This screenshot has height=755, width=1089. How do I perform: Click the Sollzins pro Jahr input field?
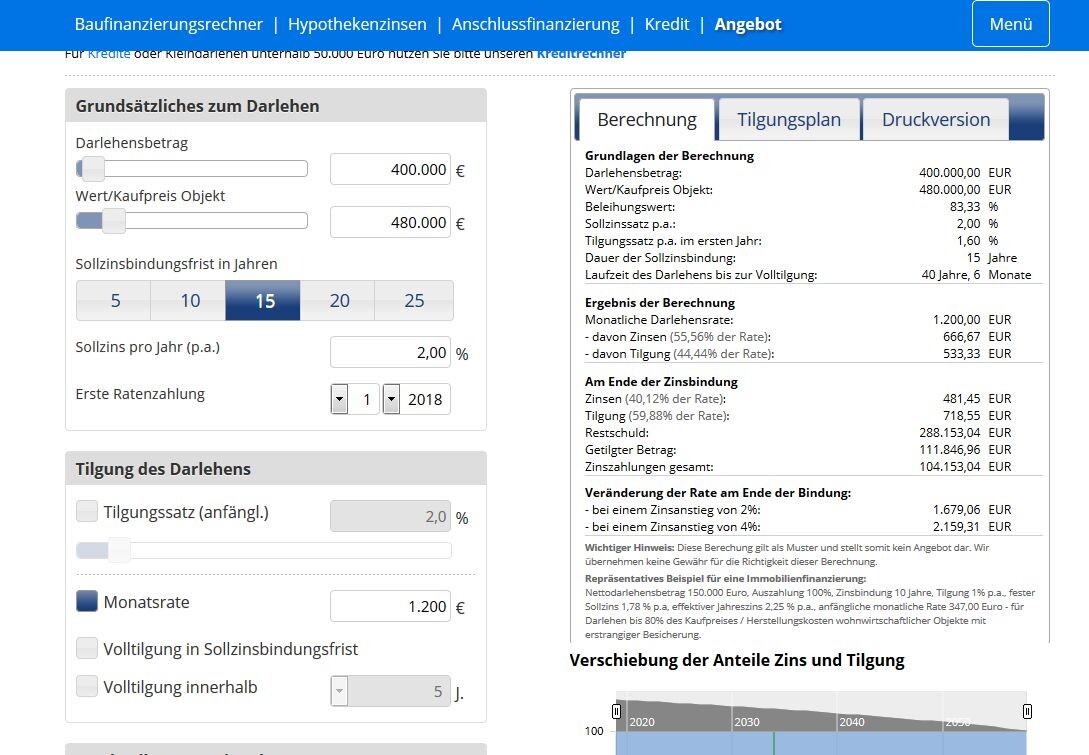(x=390, y=352)
